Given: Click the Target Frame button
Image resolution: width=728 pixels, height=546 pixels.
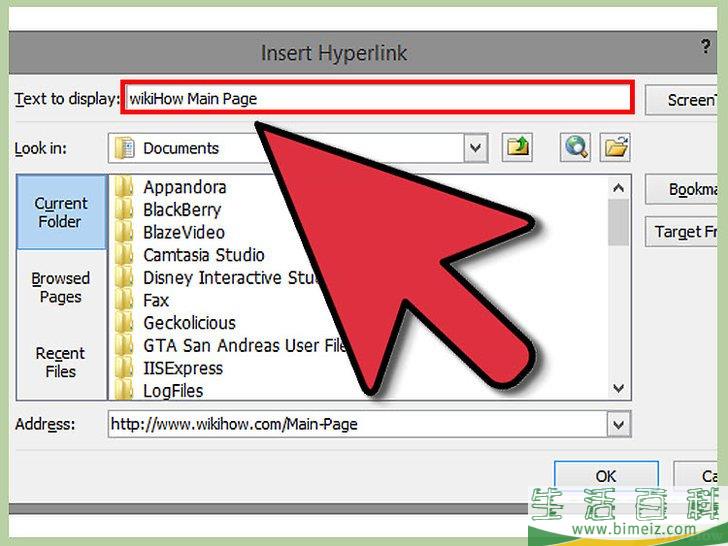Looking at the screenshot, I should (681, 232).
